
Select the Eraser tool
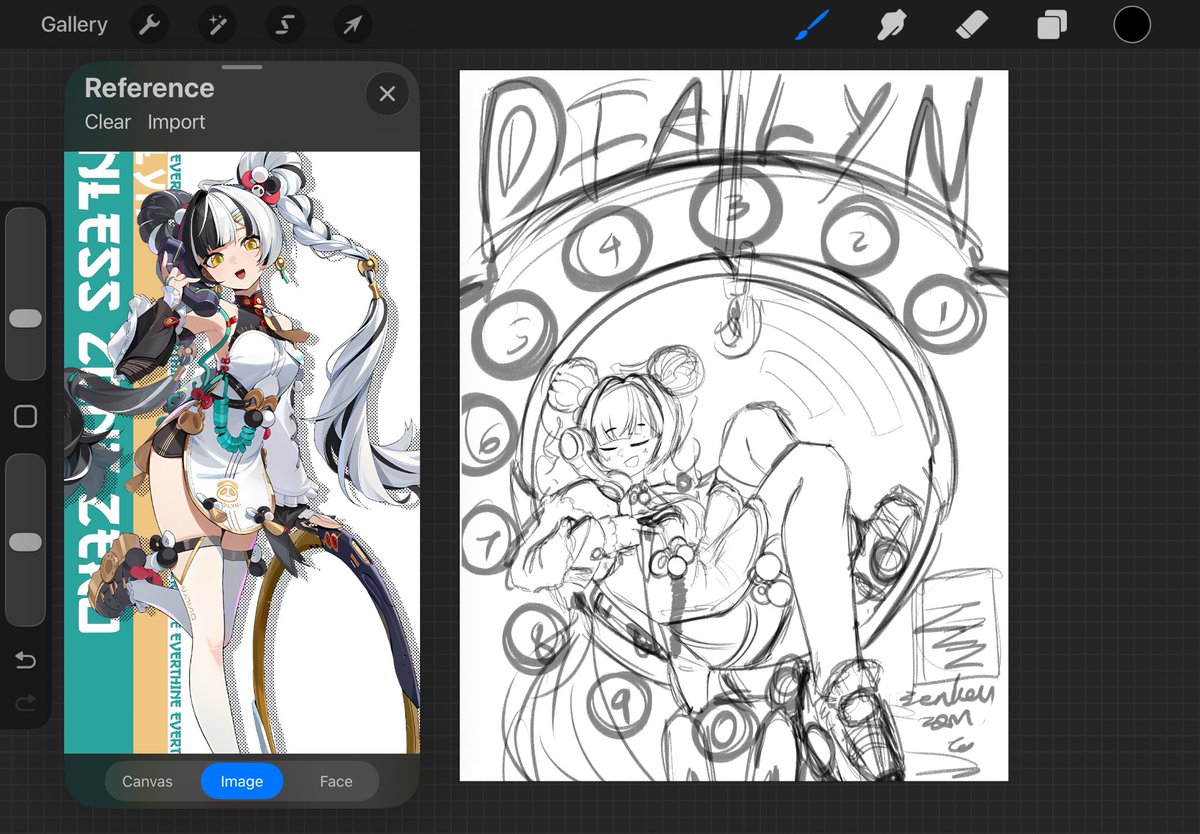point(971,25)
